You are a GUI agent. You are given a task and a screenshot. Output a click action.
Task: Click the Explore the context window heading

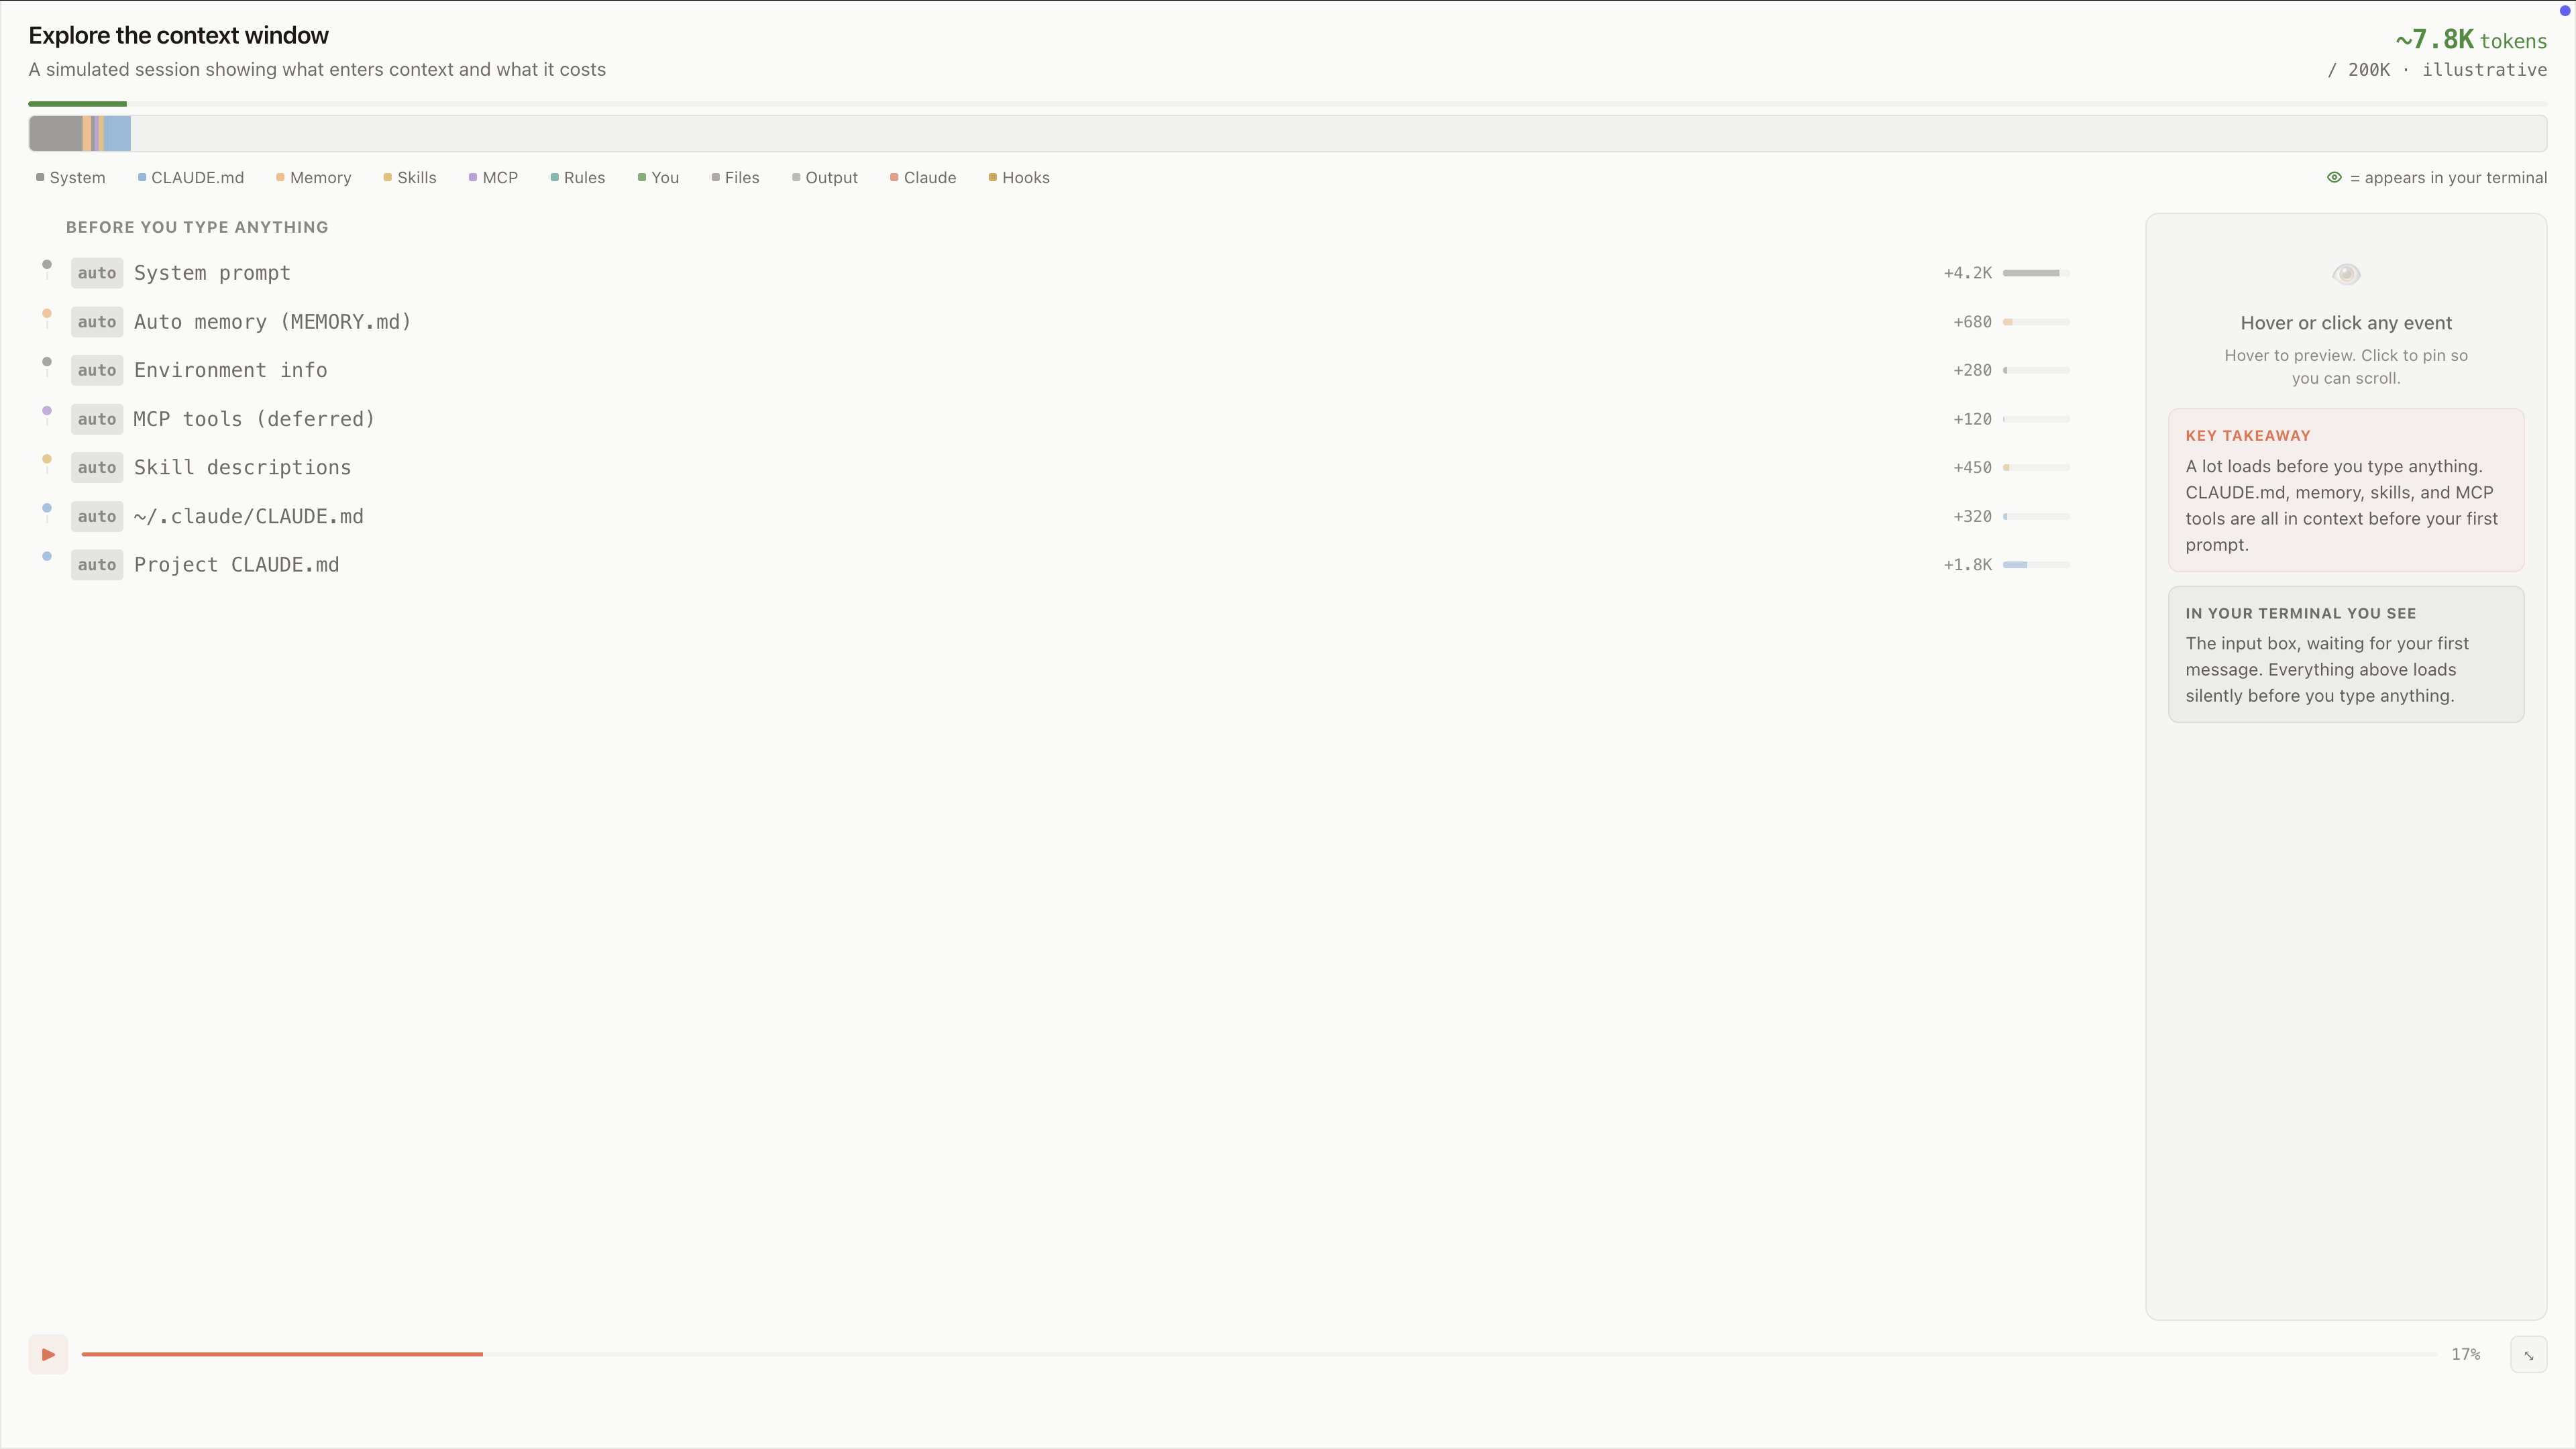click(x=178, y=35)
